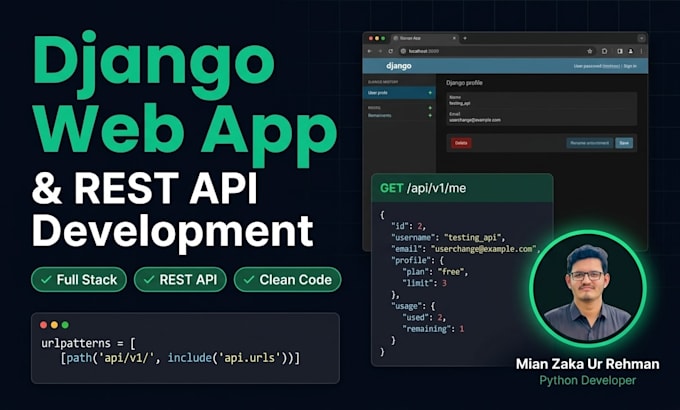Click the checkmark in Clean Code badge
This screenshot has width=680, height=410.
click(x=248, y=280)
